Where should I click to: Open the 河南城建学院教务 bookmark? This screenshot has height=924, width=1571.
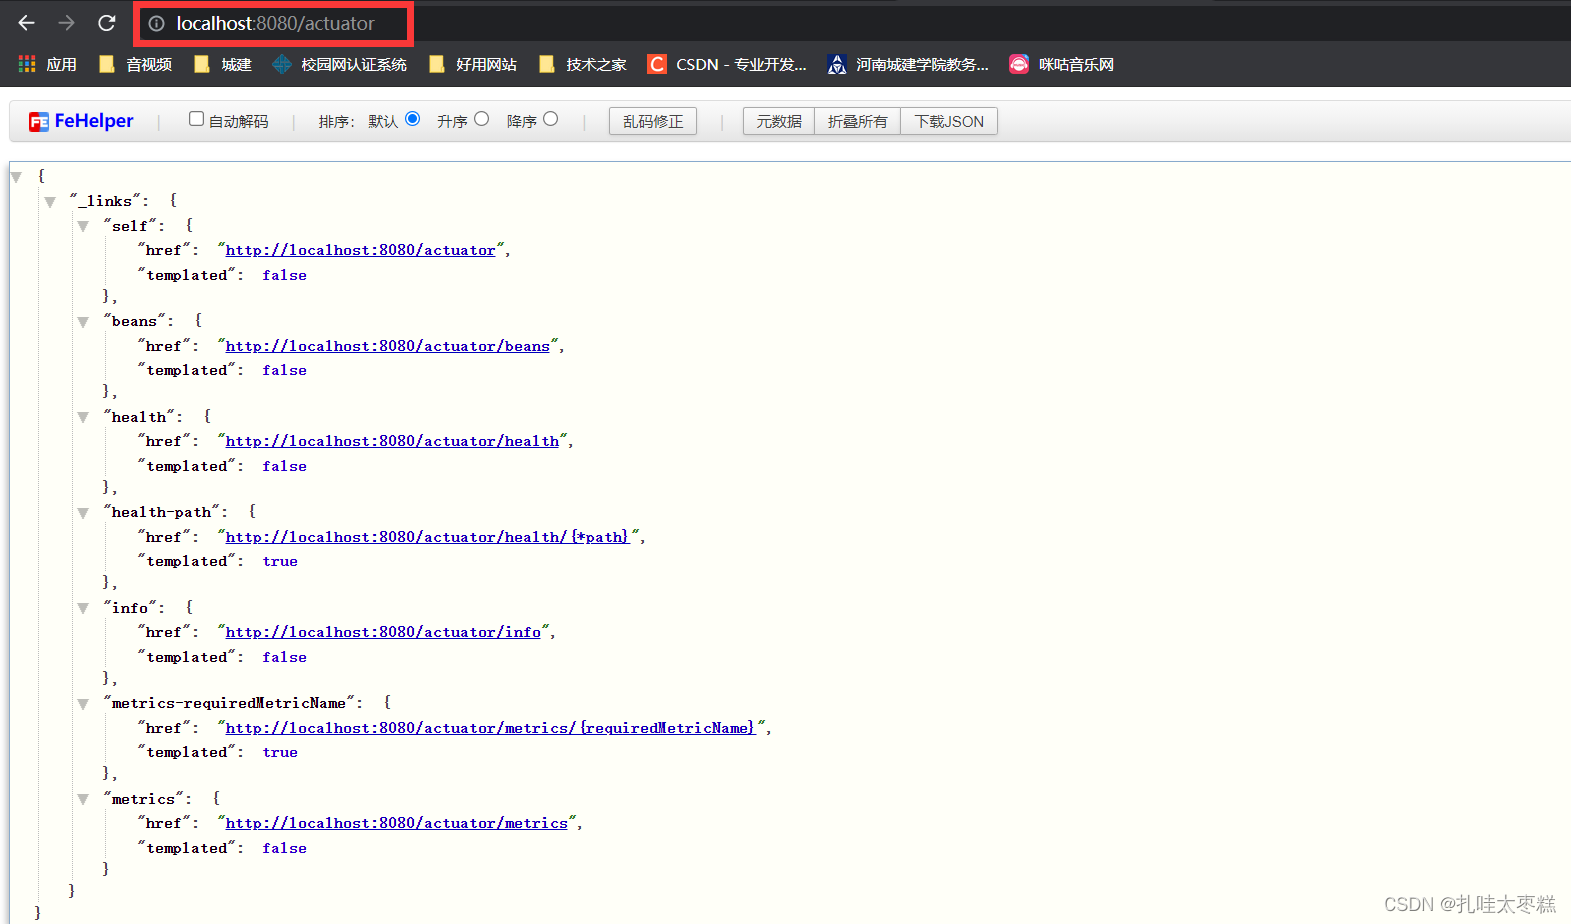[908, 64]
